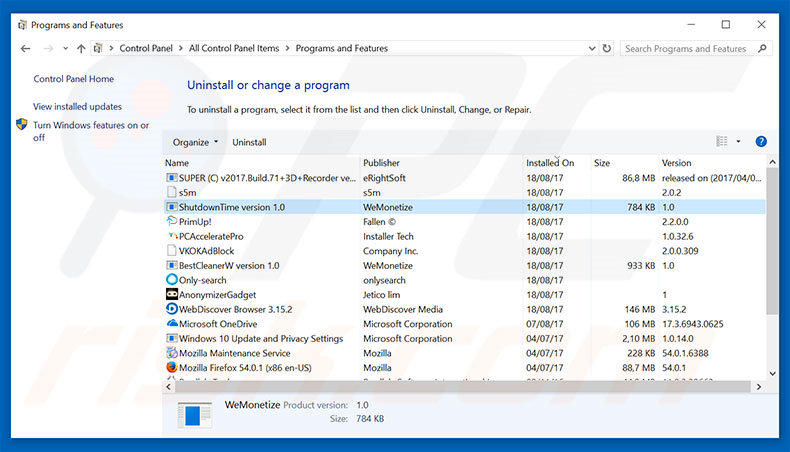
Task: Click the view options icon
Action: [722, 142]
